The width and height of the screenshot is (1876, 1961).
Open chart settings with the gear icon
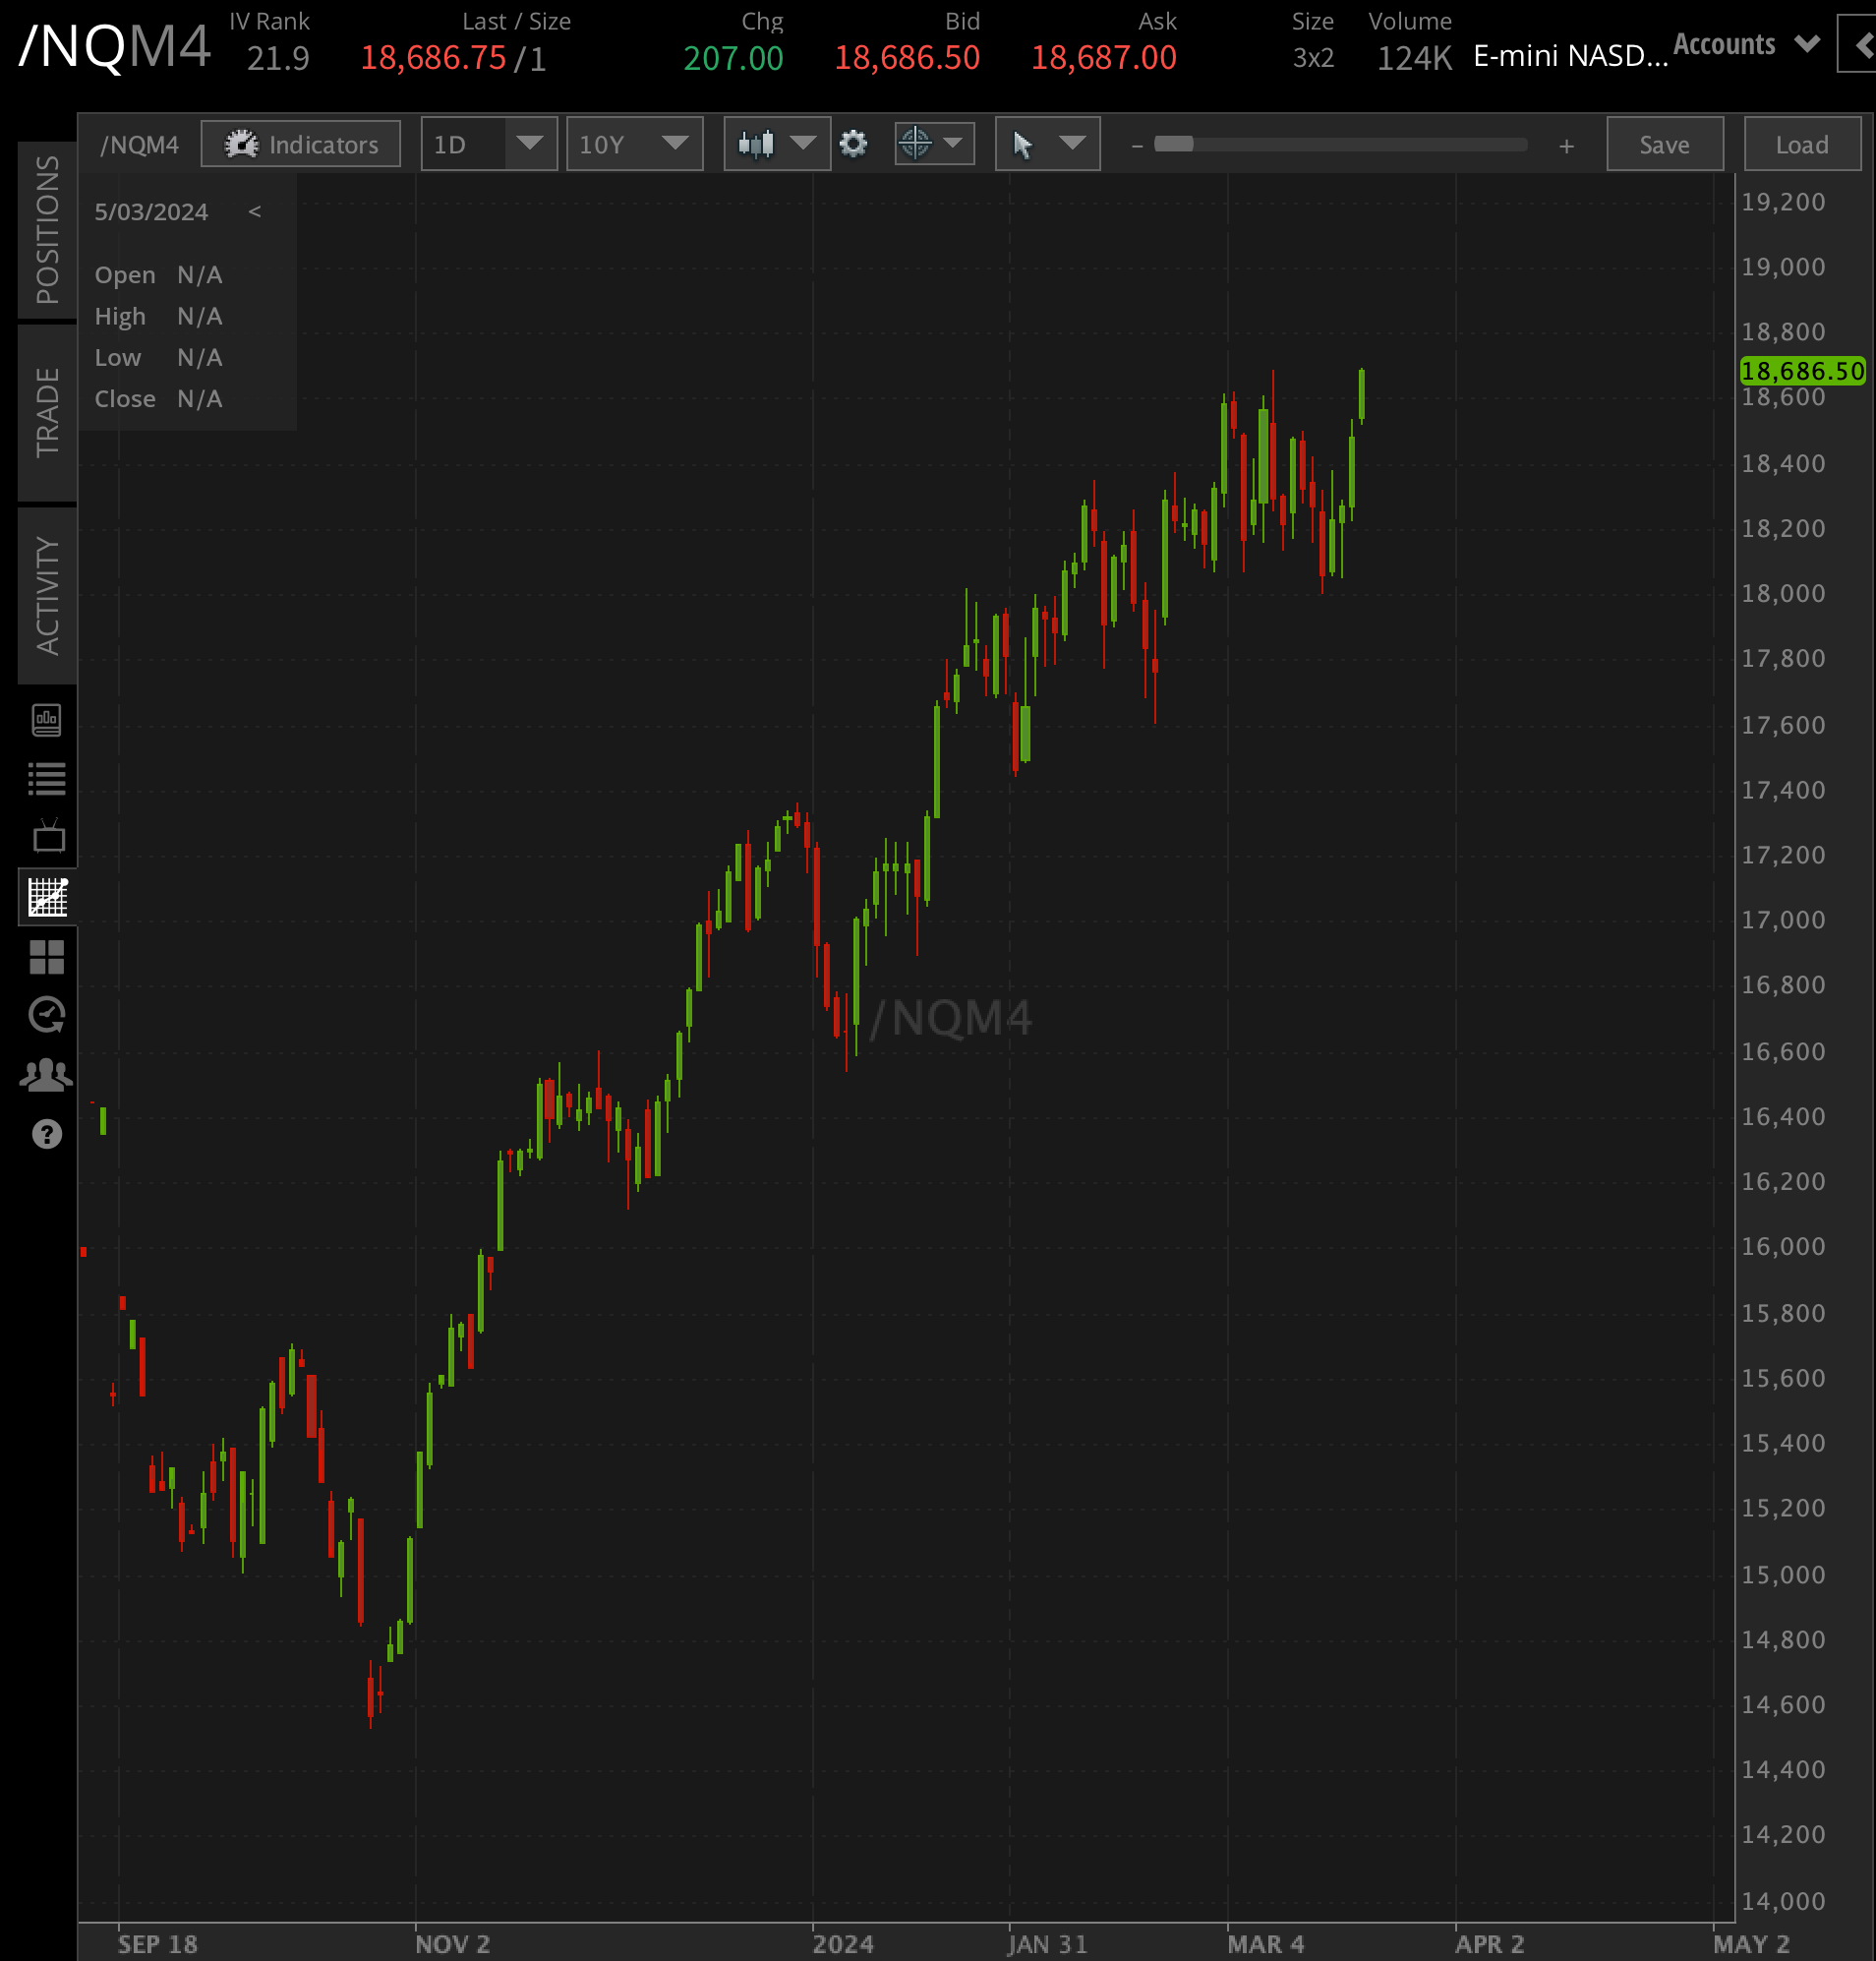[x=853, y=144]
